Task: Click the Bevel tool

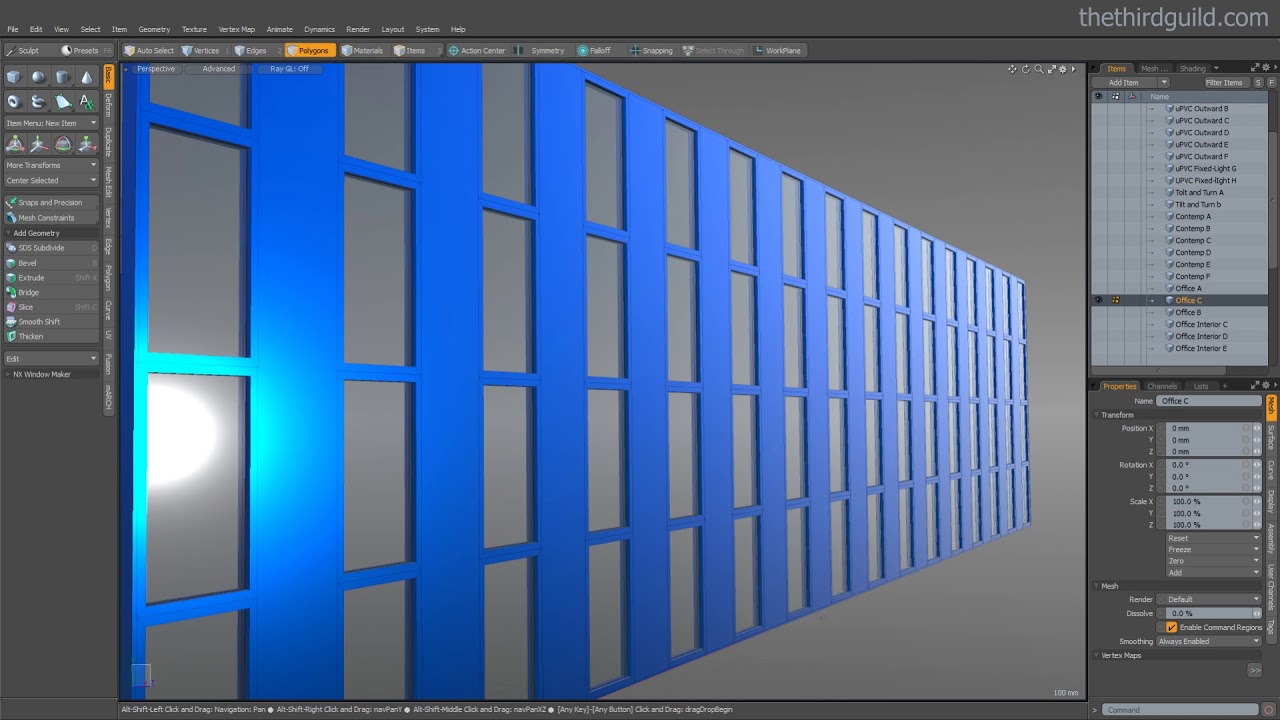Action: pos(27,263)
